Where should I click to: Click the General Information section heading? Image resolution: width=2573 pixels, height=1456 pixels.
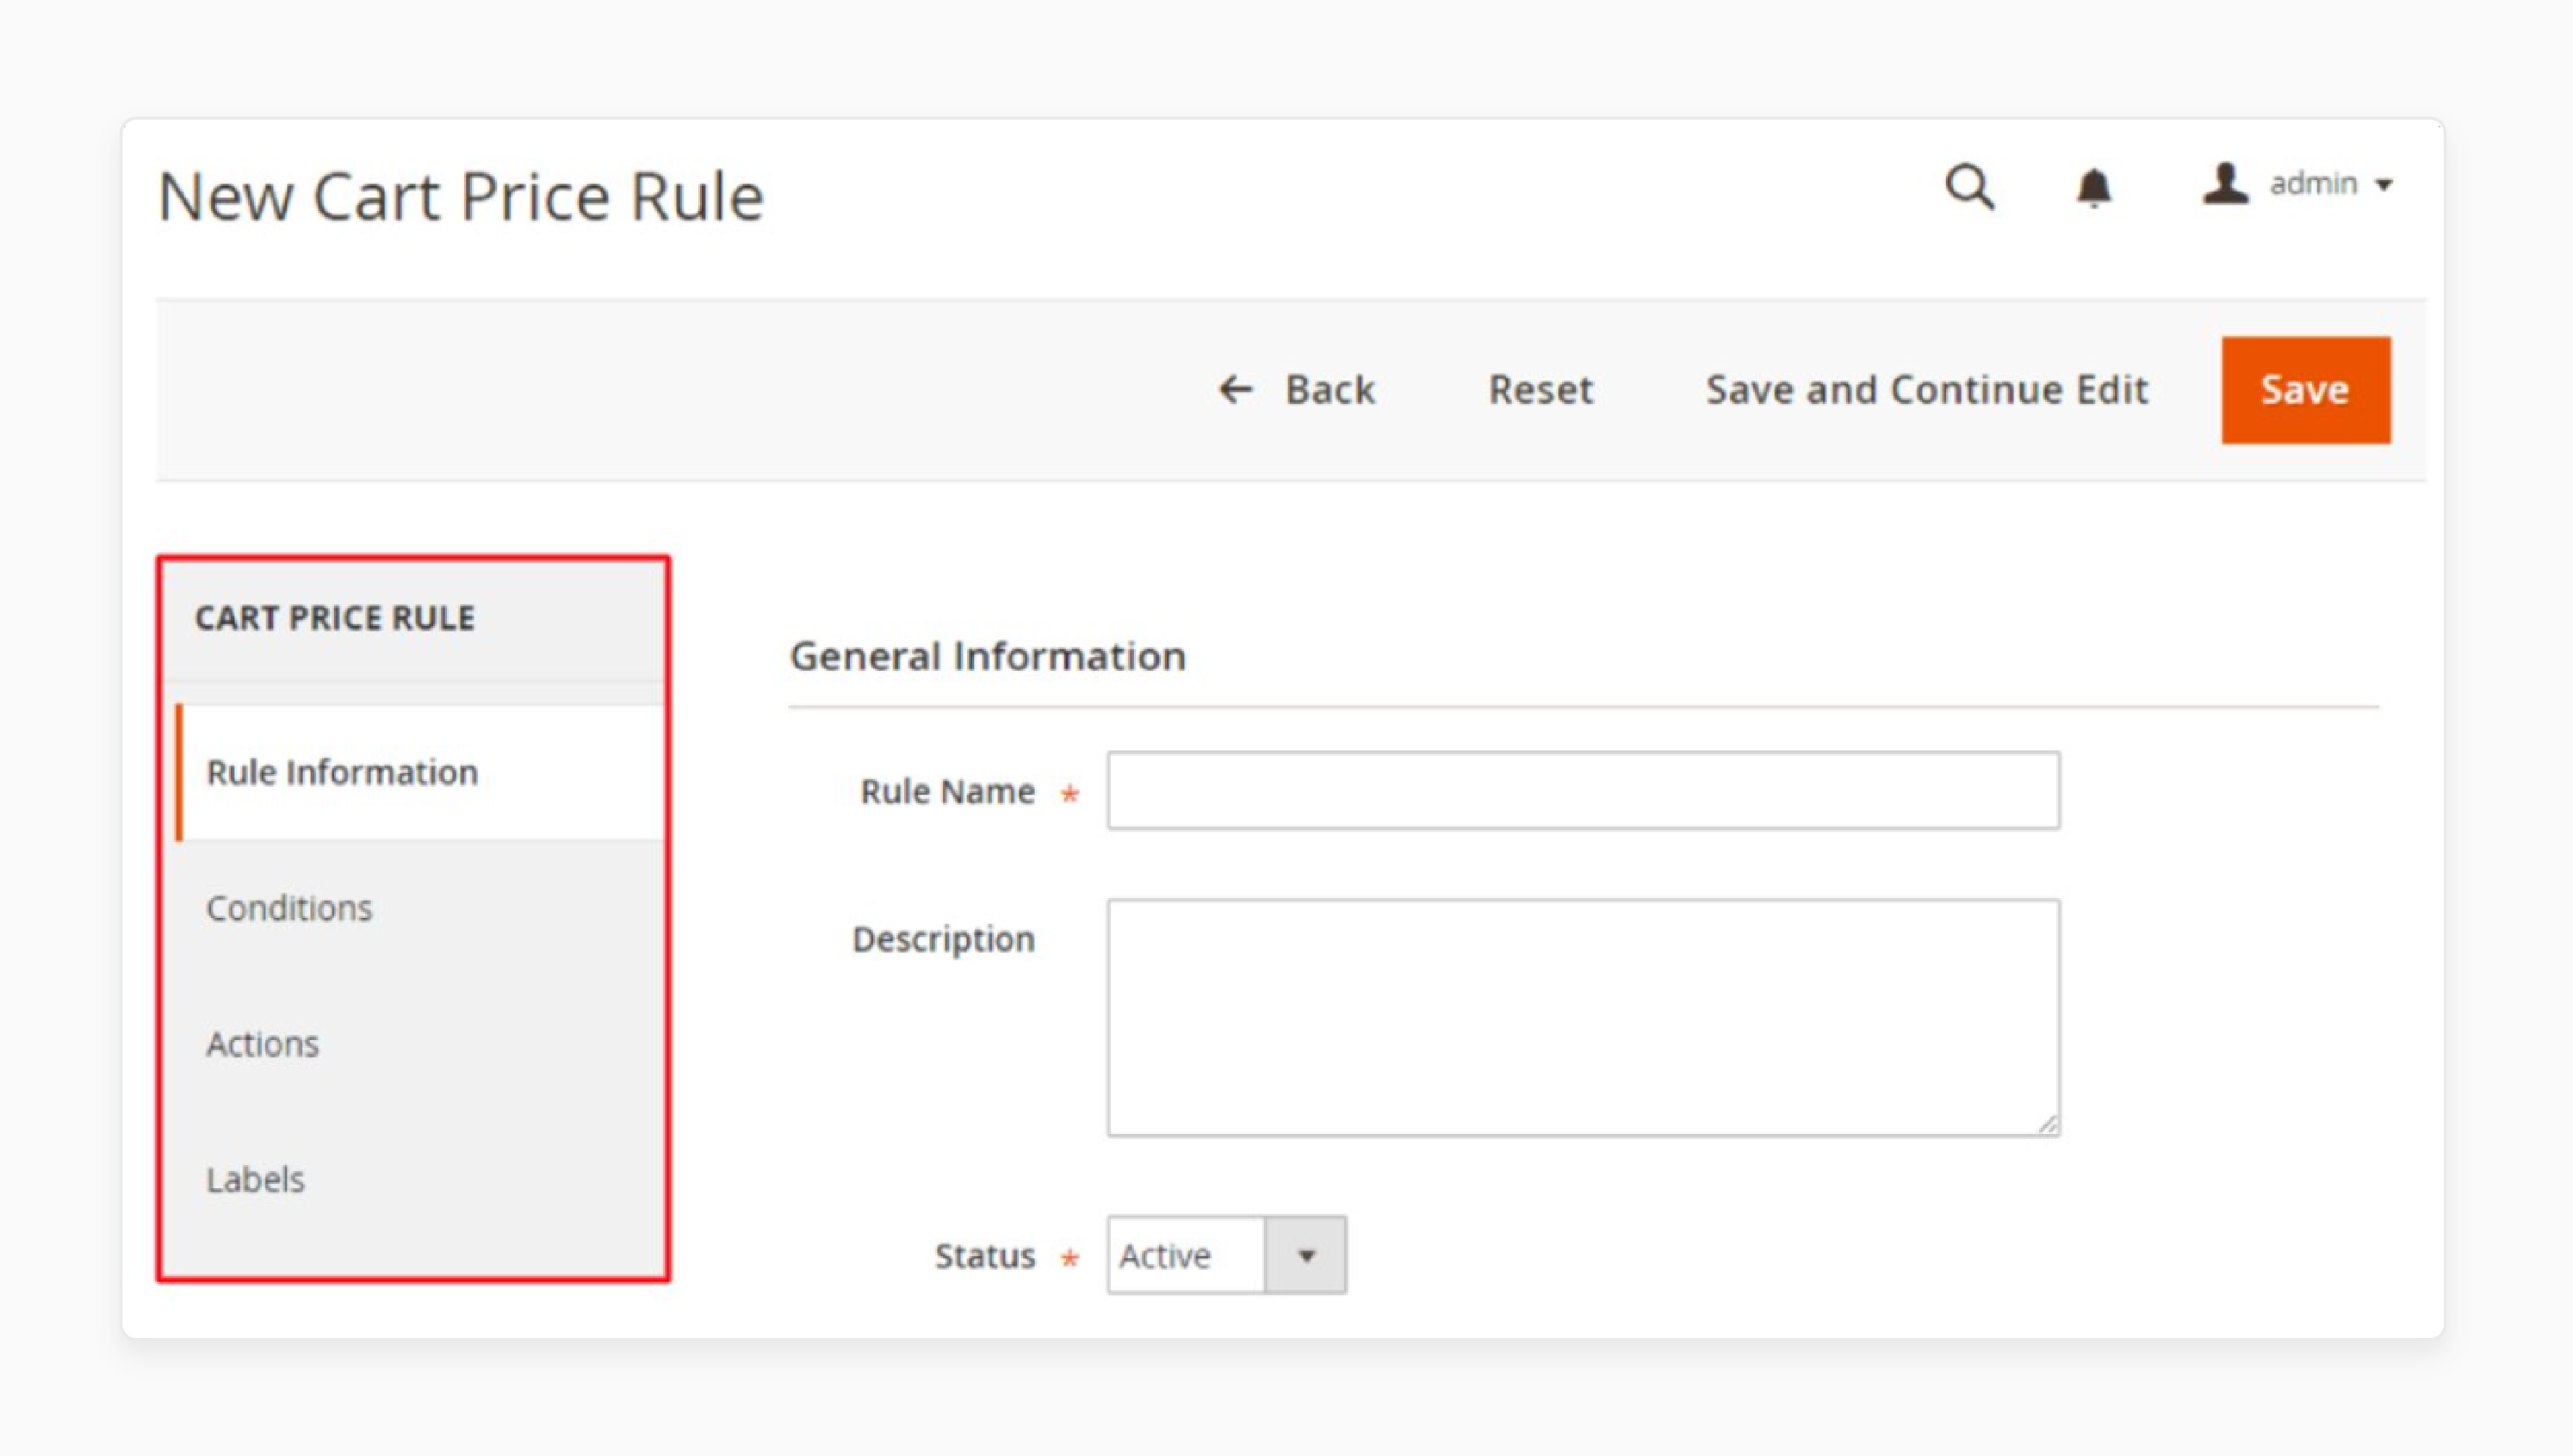pyautogui.click(x=987, y=656)
